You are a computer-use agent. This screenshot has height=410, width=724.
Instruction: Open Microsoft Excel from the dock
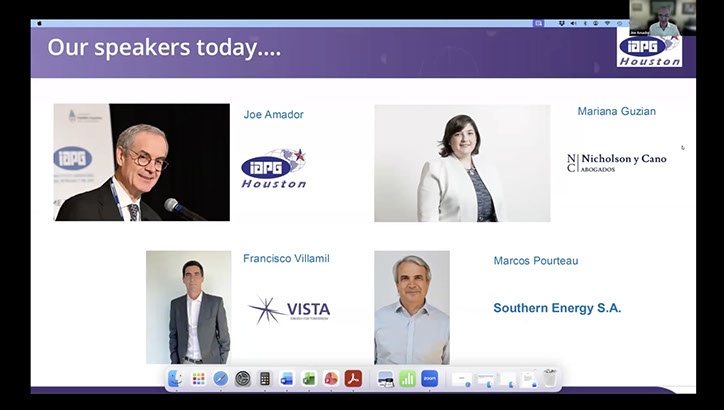pos(309,379)
